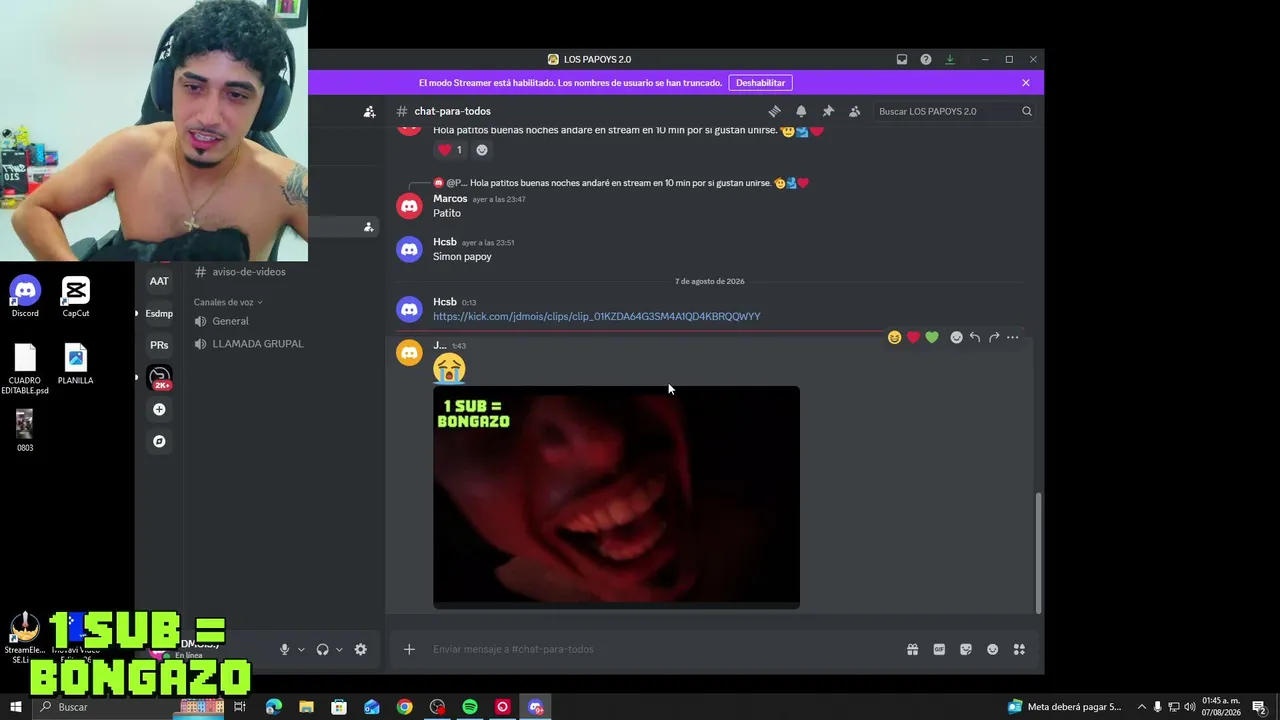1280x720 pixels.
Task: Select the CUADRO EDITABLE.psd desktop file
Action: 25,369
